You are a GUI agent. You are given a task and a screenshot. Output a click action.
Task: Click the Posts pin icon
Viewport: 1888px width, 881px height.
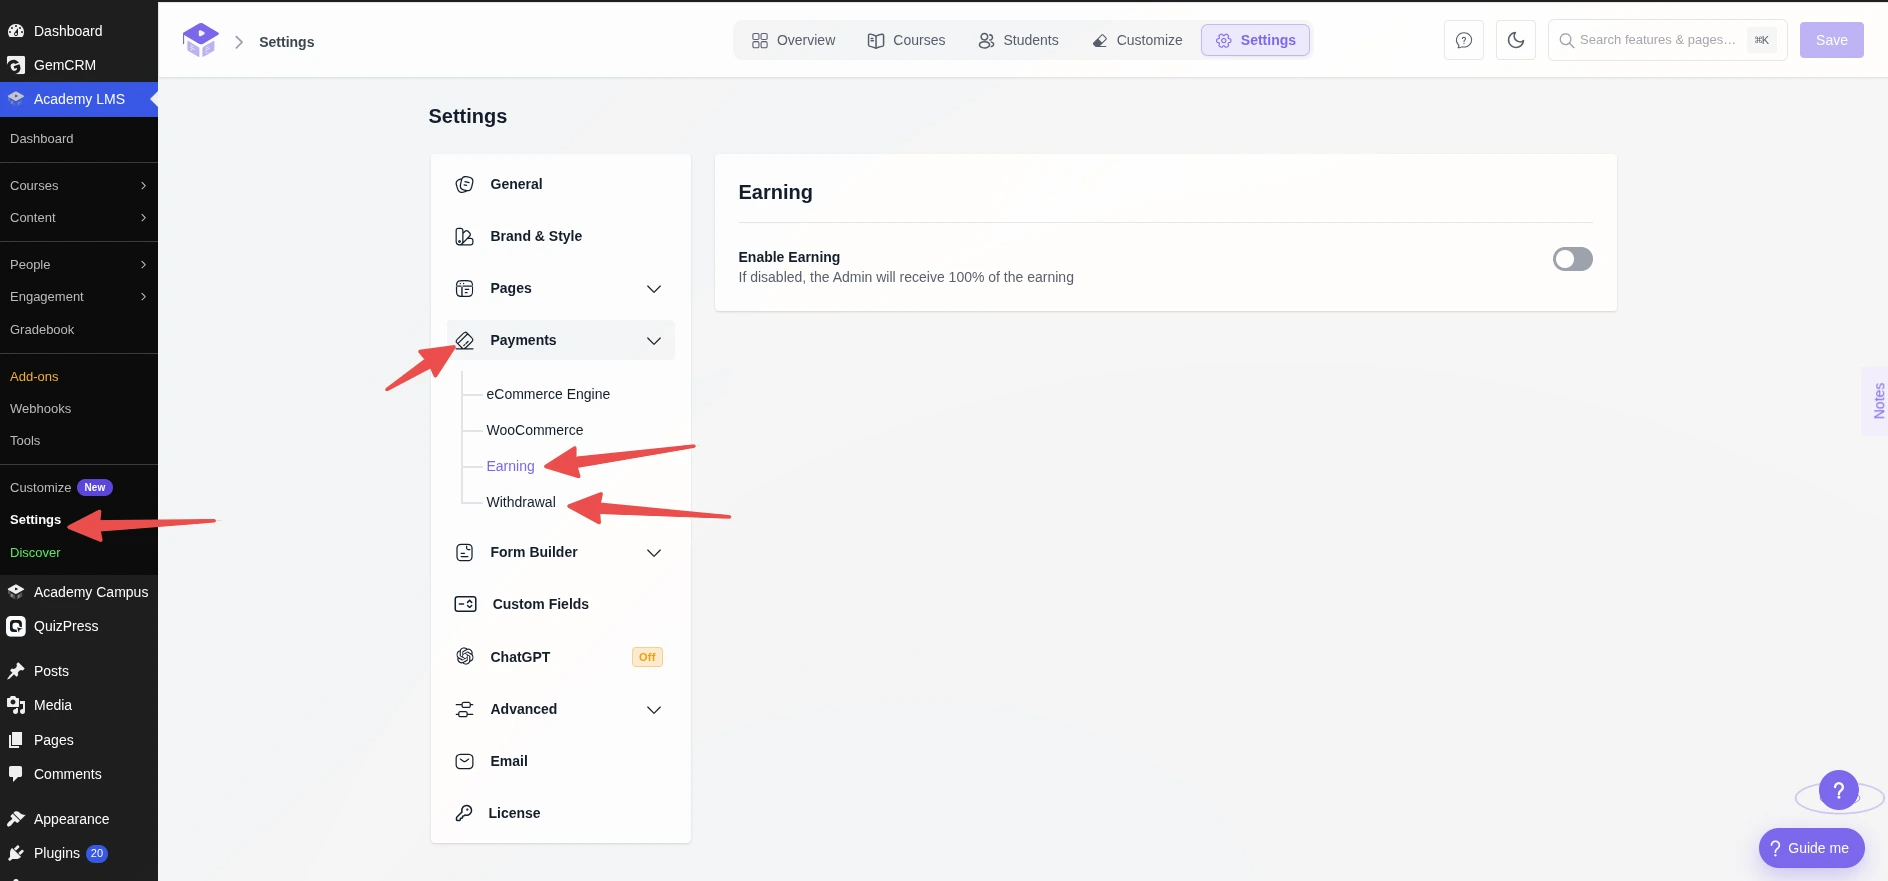(16, 671)
